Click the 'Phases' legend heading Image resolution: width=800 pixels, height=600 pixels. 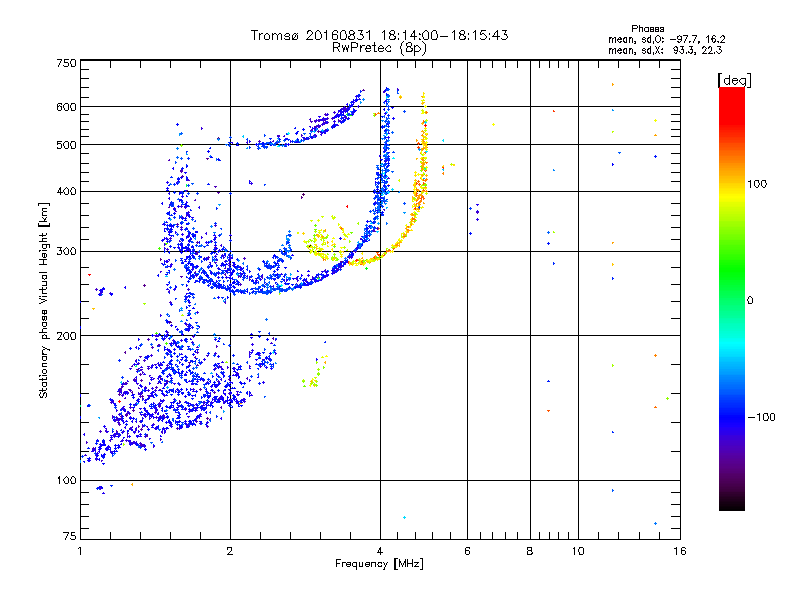[647, 29]
